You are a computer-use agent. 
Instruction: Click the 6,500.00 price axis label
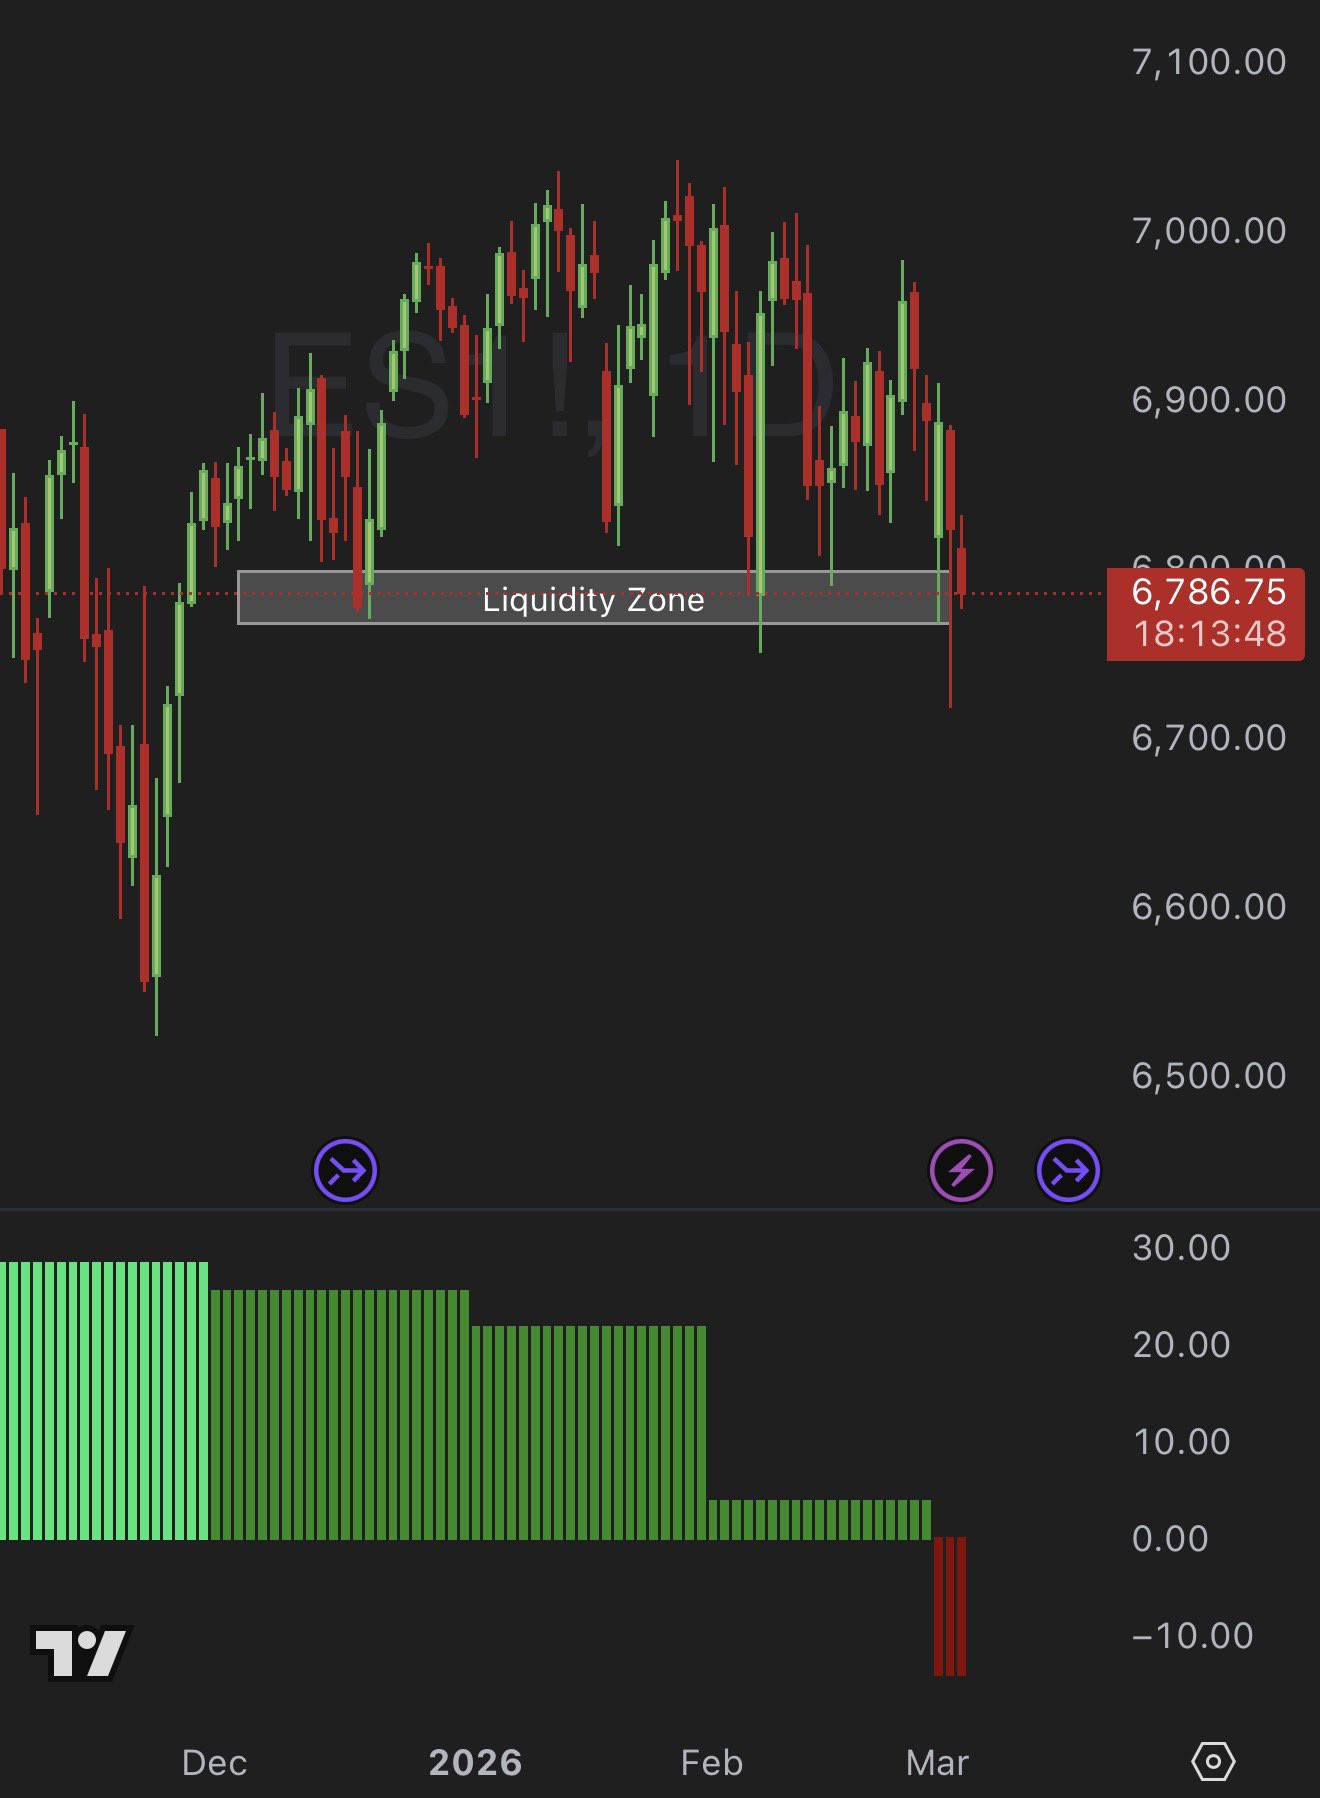tap(1208, 1076)
